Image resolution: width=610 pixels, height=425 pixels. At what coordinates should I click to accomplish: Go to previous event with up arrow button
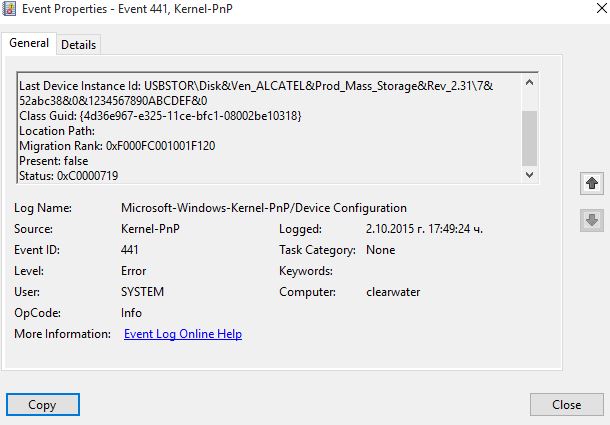pos(592,183)
